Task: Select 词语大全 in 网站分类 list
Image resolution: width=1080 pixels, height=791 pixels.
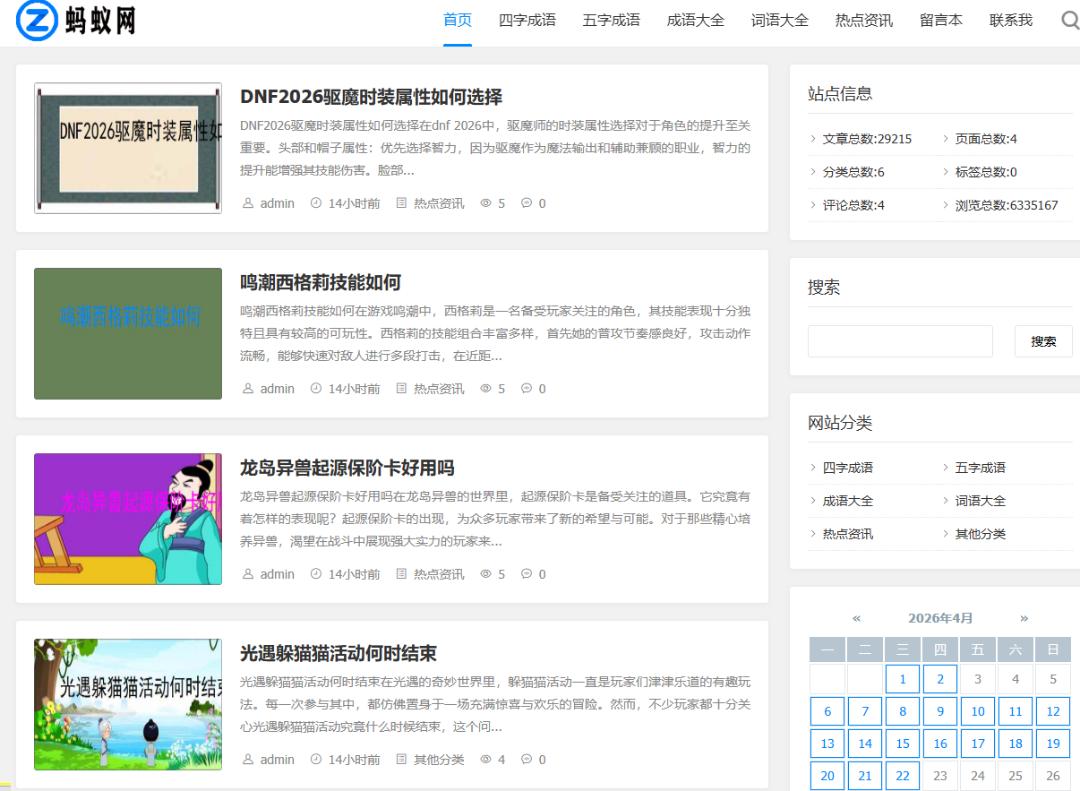Action: 980,501
